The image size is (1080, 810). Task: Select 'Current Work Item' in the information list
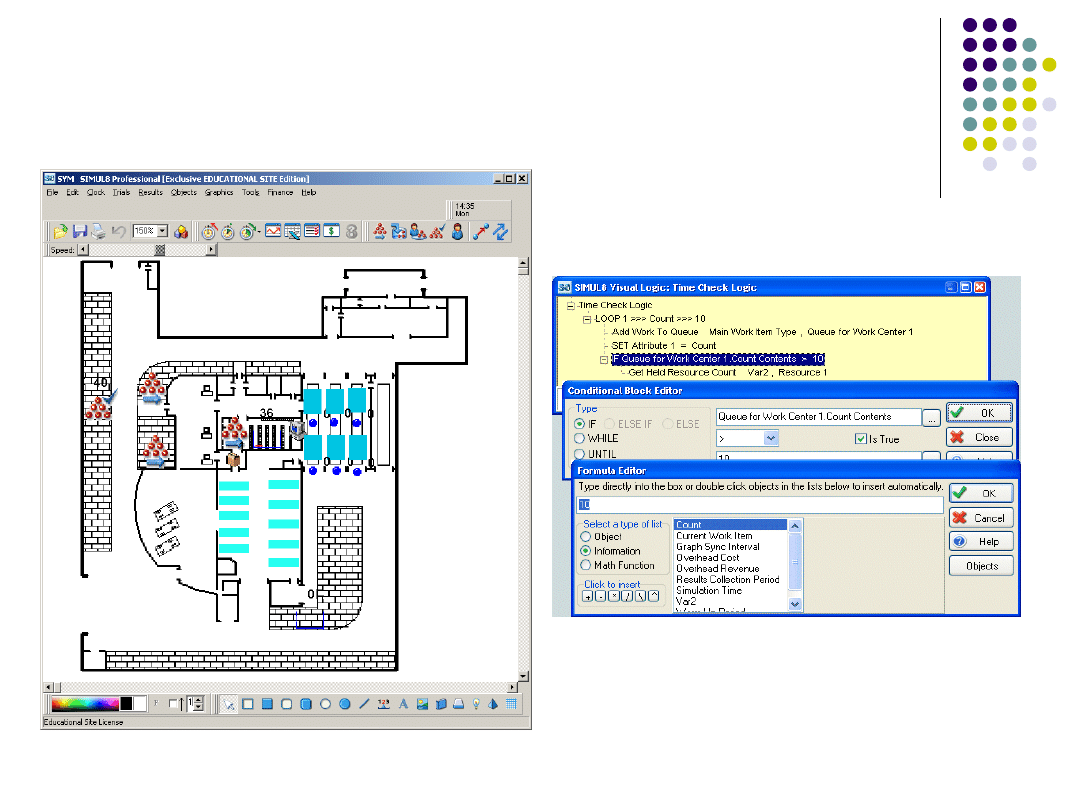714,536
